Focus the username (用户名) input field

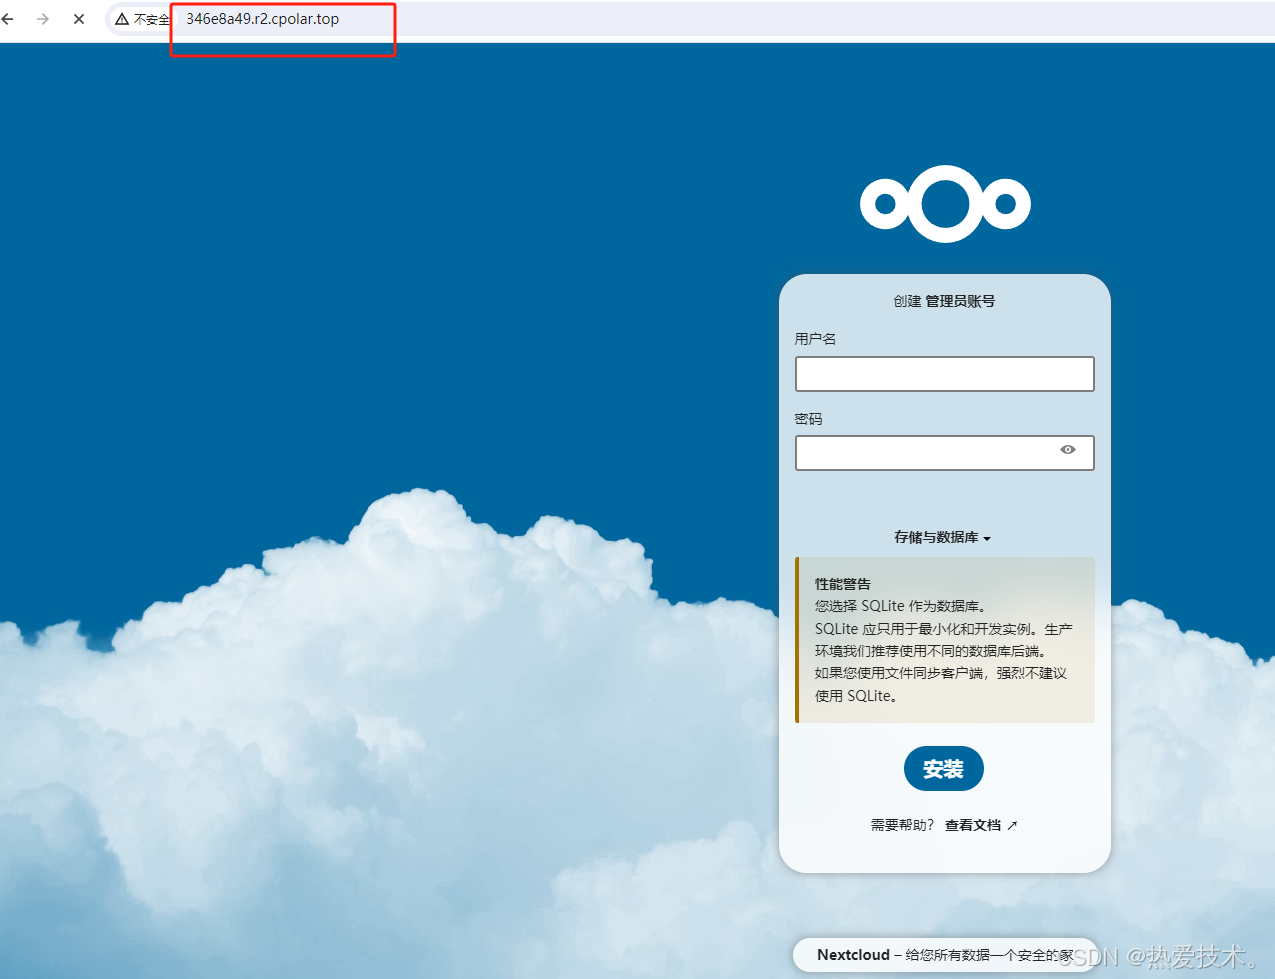click(945, 374)
